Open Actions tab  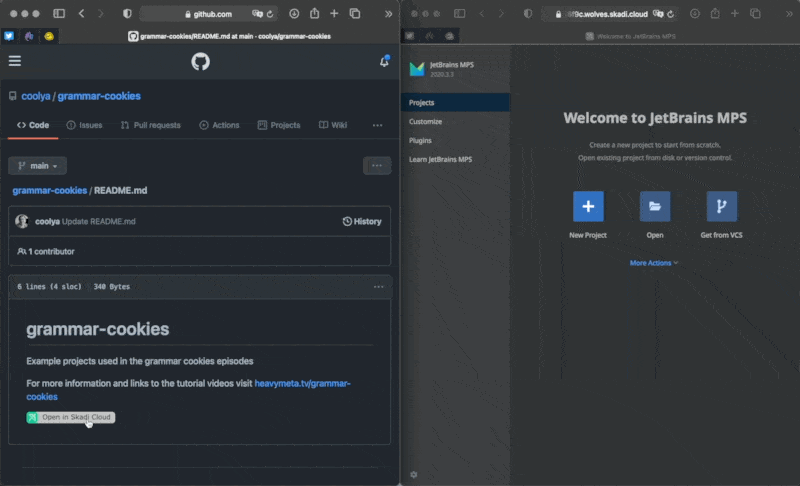point(219,125)
